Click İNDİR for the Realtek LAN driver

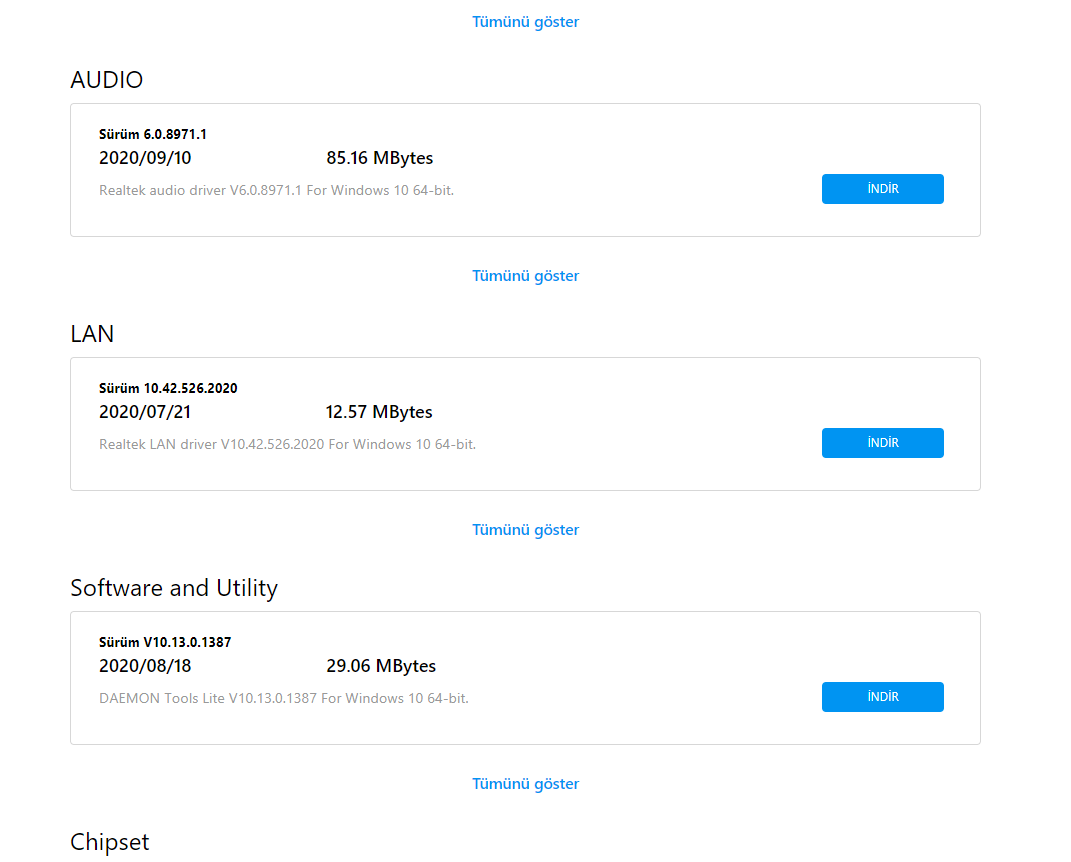coord(882,443)
